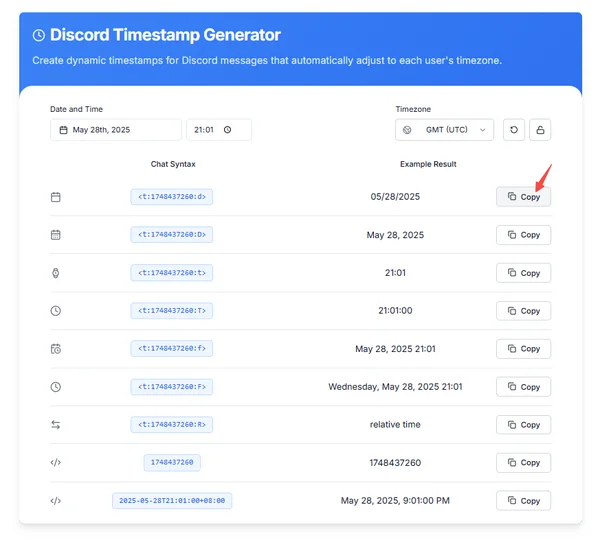The image size is (600, 540).
Task: Click the clock icon of the Wednesday row
Action: (55, 387)
